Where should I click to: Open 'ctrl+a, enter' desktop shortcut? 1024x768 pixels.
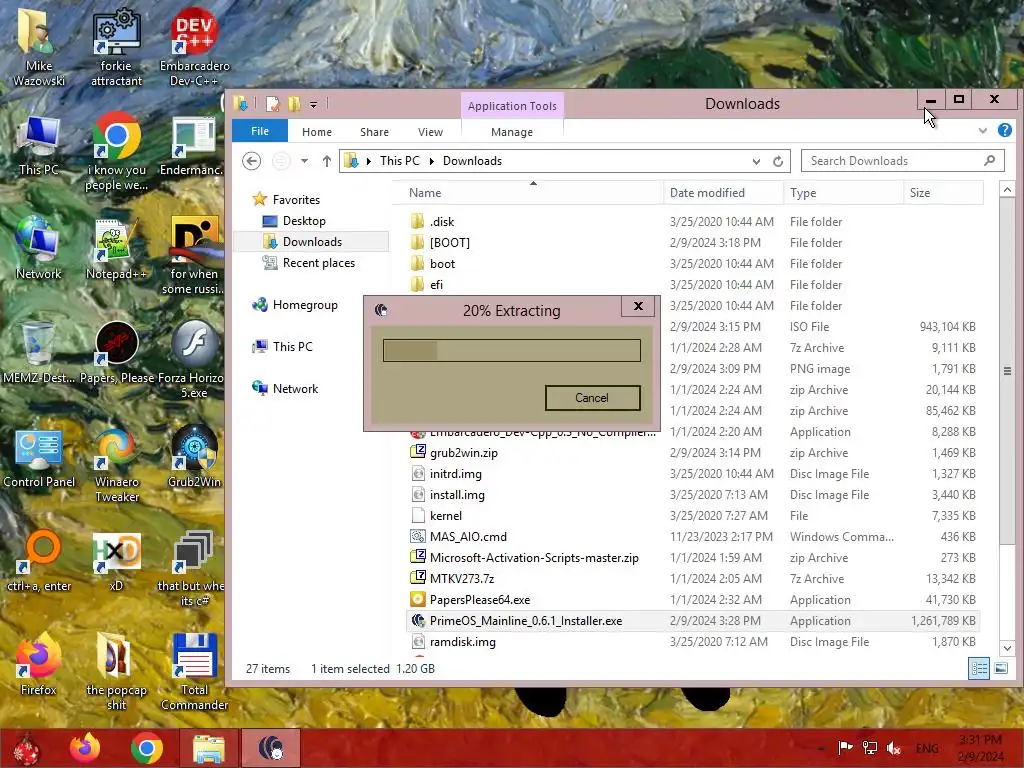coord(39,560)
